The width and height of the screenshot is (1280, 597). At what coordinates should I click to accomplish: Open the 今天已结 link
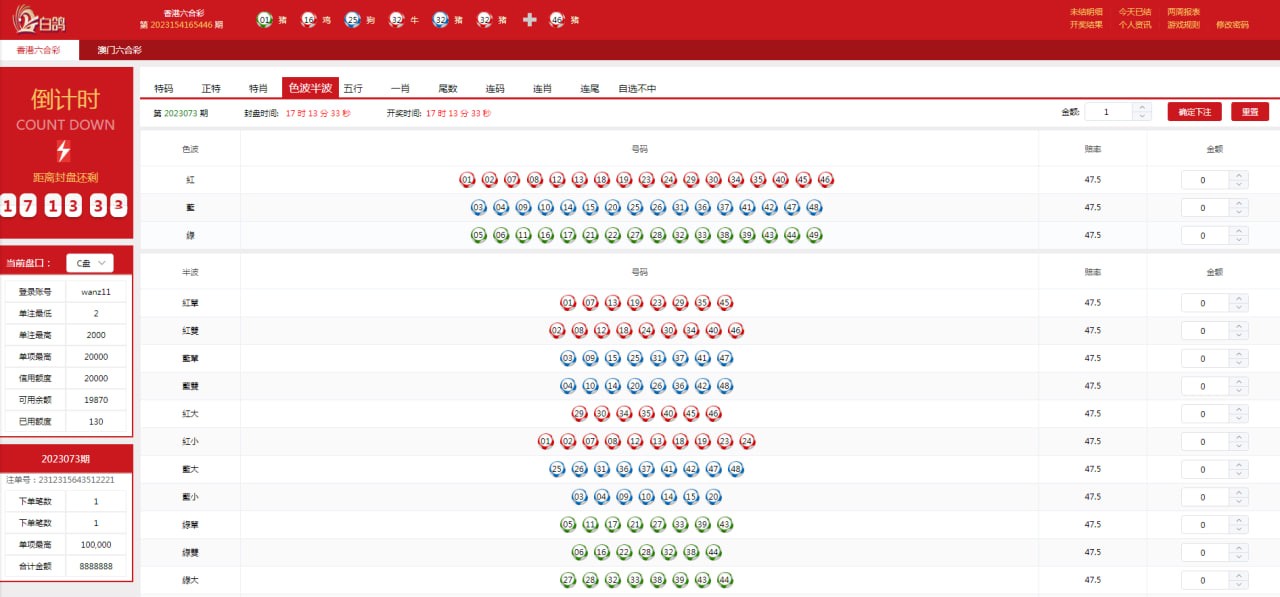tap(1135, 12)
